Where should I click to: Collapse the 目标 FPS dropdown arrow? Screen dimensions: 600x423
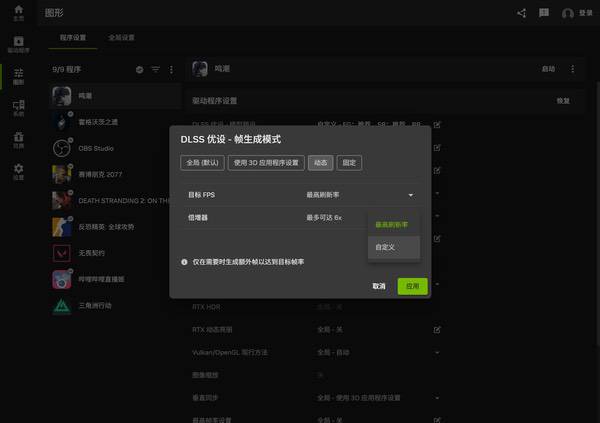(411, 195)
